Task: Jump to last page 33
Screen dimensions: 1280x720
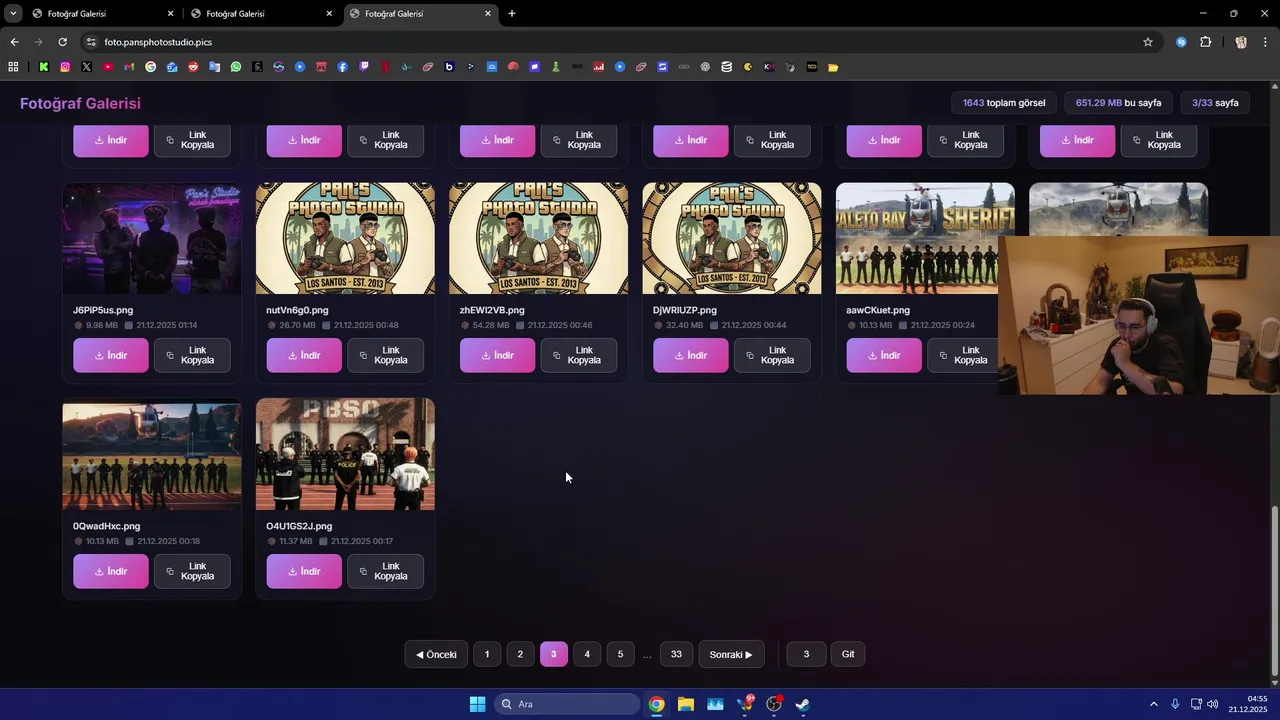Action: point(676,654)
